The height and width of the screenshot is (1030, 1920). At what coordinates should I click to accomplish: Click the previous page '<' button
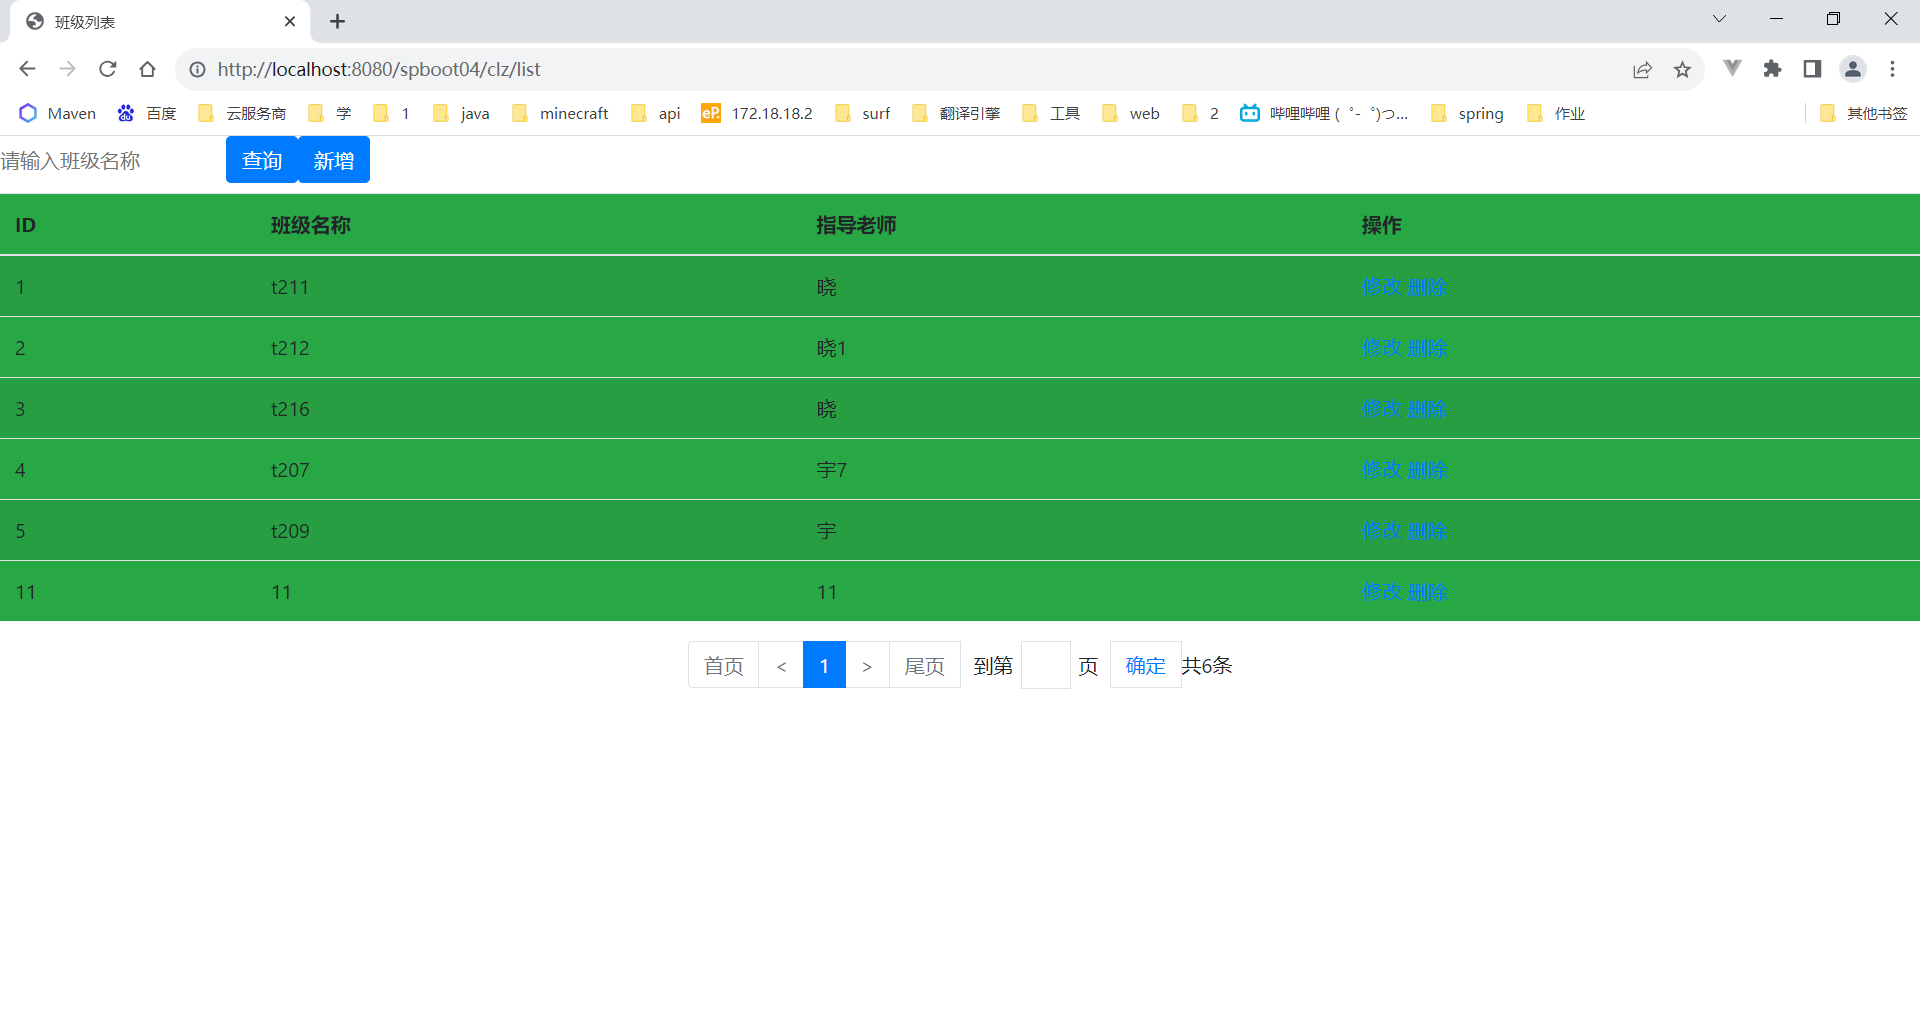point(781,665)
